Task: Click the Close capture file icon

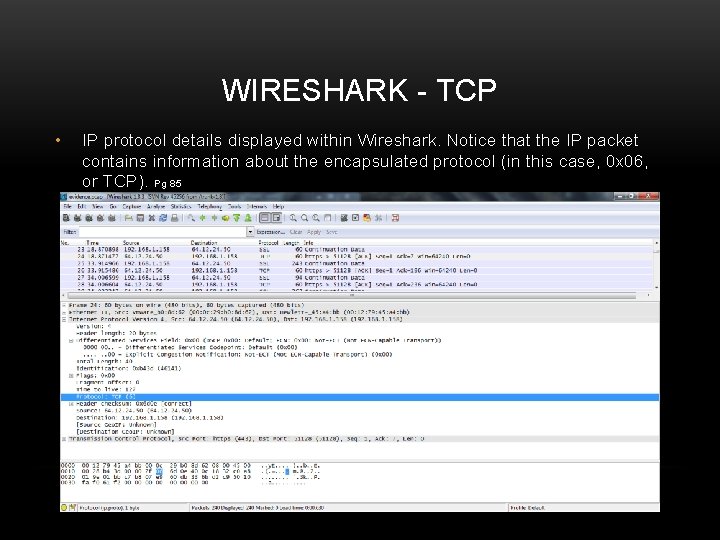Action: pos(152,218)
